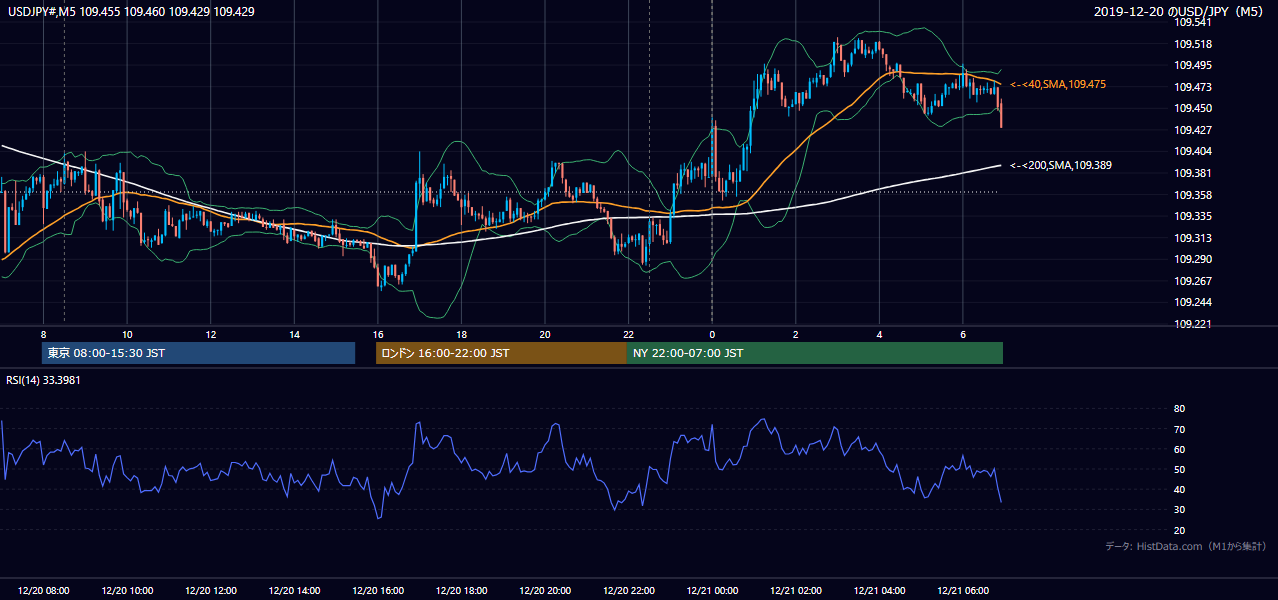Viewport: 1278px width, 600px height.
Task: Click the bottom date label 12/20 08:00
Action: pos(43,591)
